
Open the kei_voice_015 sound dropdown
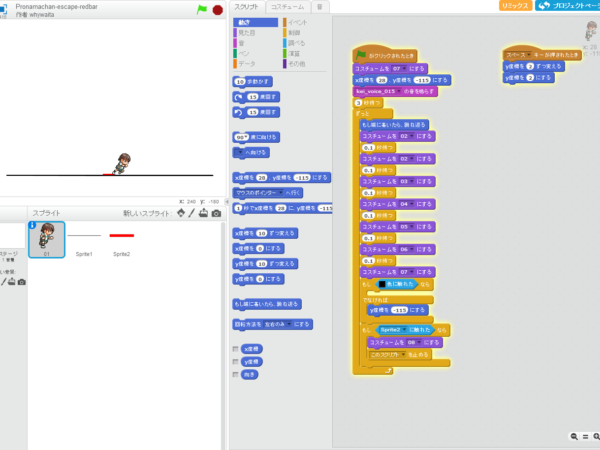[x=399, y=91]
